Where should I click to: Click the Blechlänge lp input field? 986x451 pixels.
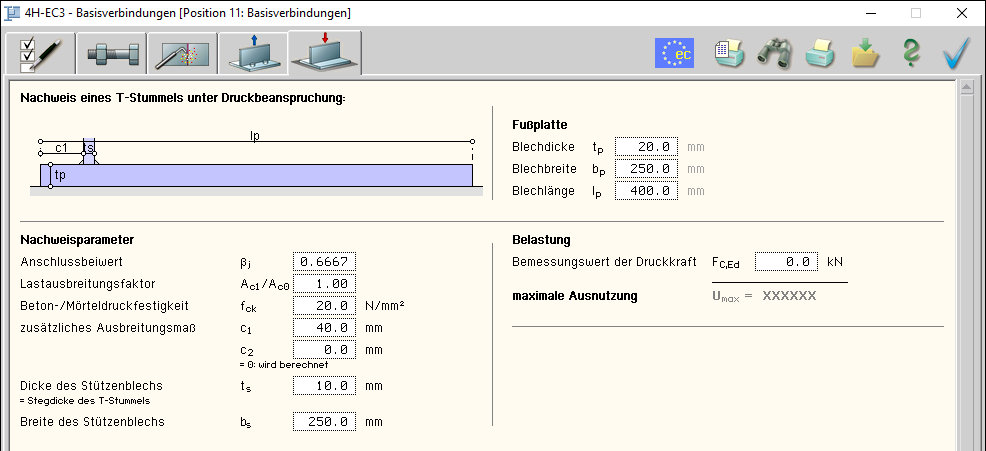coord(647,191)
